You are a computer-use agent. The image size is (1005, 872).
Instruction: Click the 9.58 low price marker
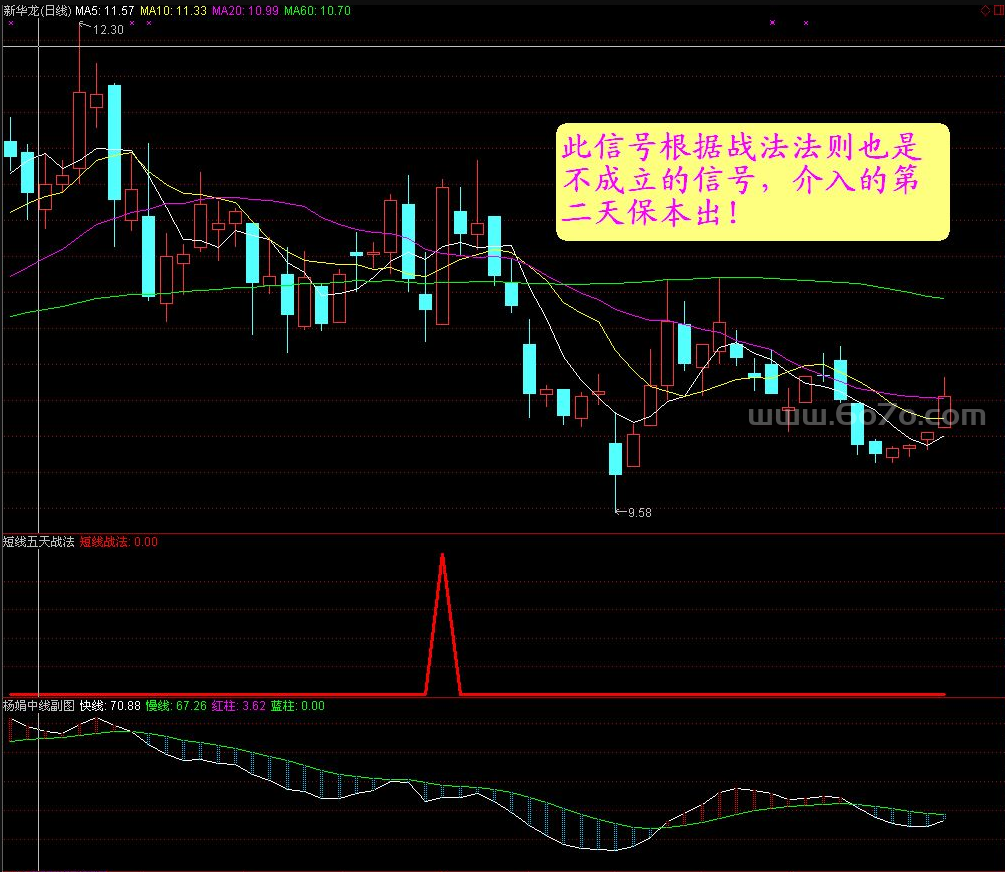[x=636, y=512]
